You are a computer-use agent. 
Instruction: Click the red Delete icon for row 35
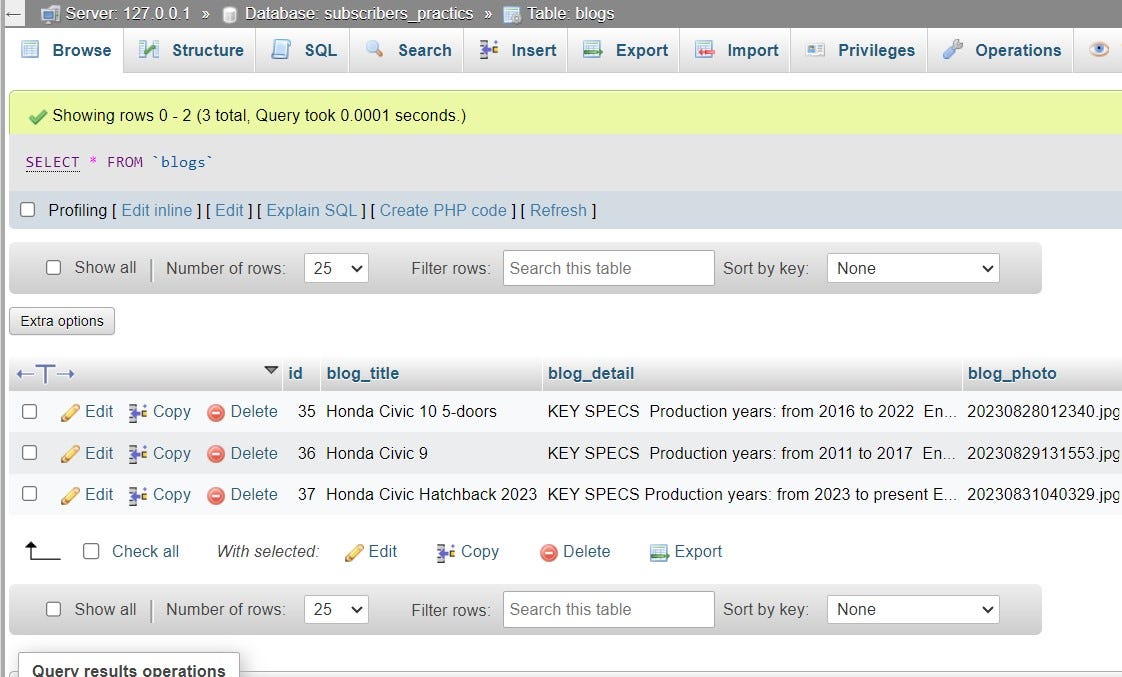coord(215,413)
